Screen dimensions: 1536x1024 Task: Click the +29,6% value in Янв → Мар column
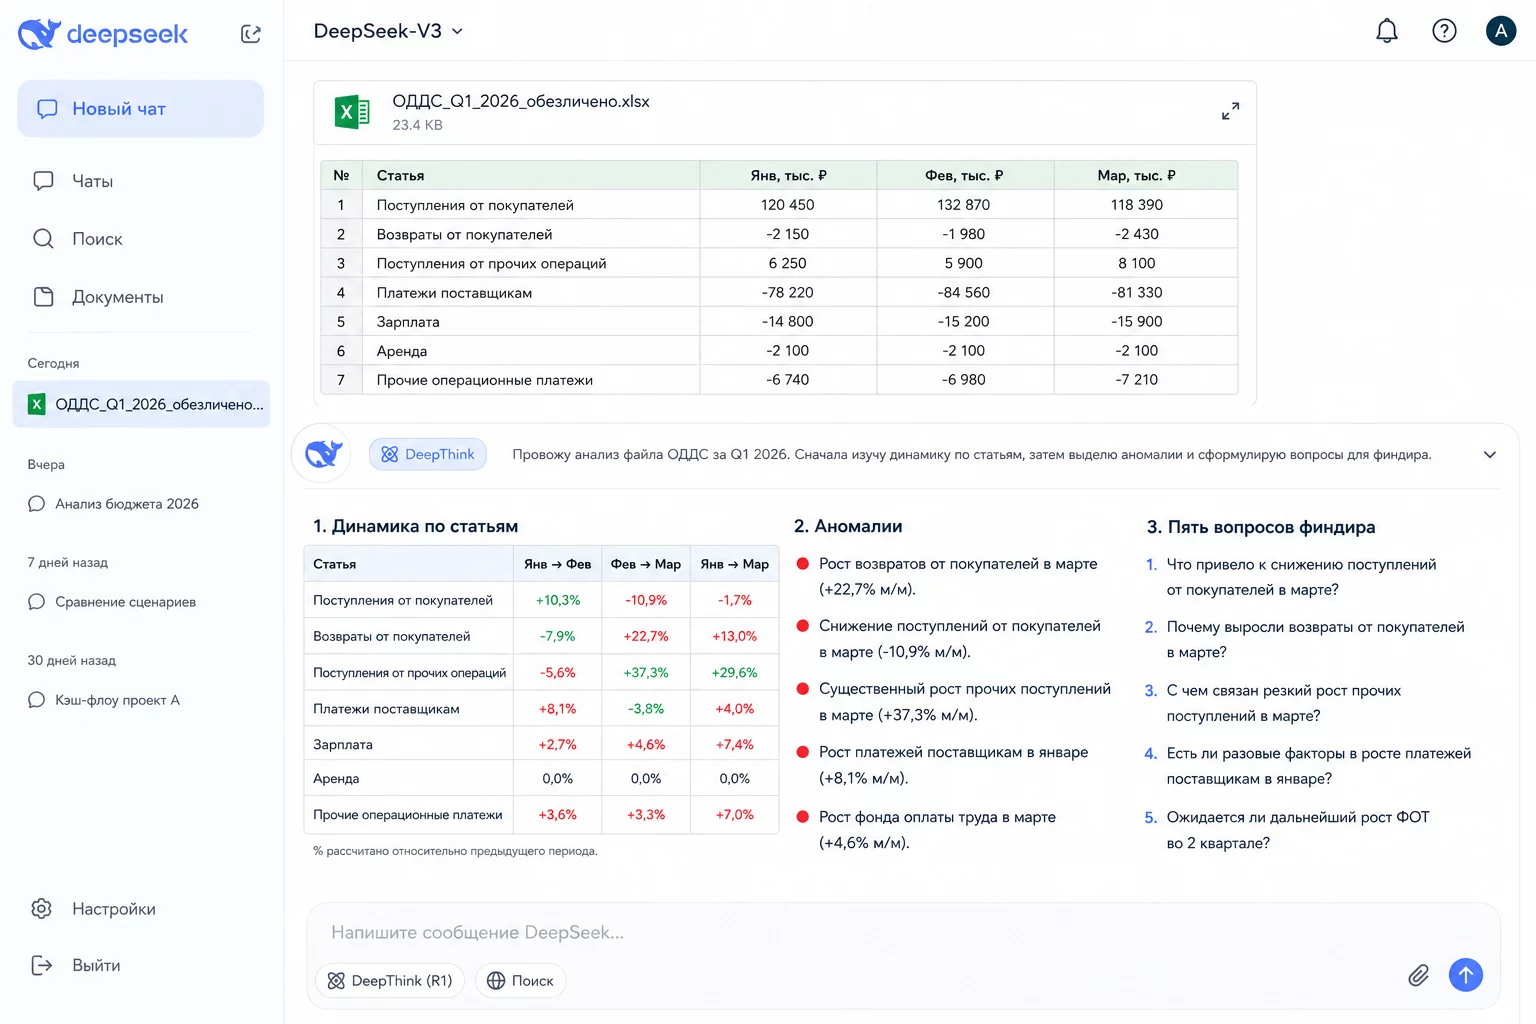pos(734,672)
